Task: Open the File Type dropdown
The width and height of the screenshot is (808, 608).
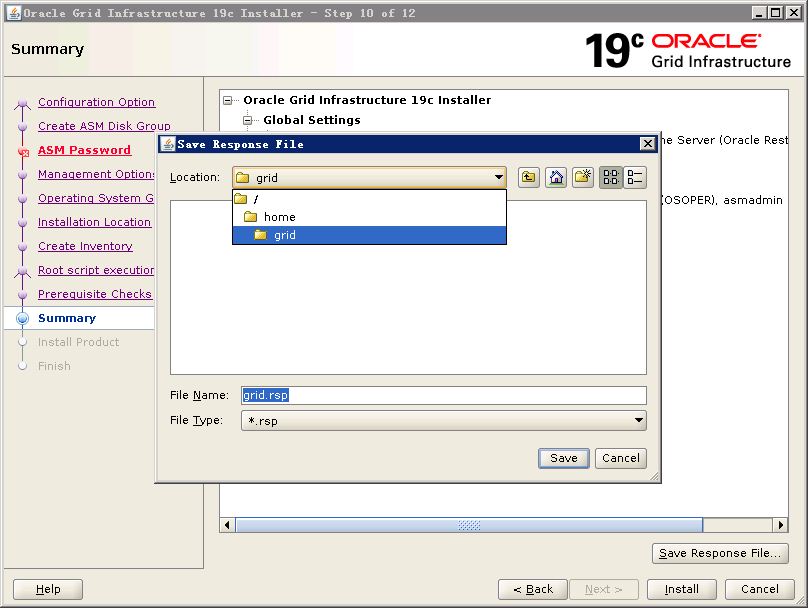Action: tap(444, 420)
